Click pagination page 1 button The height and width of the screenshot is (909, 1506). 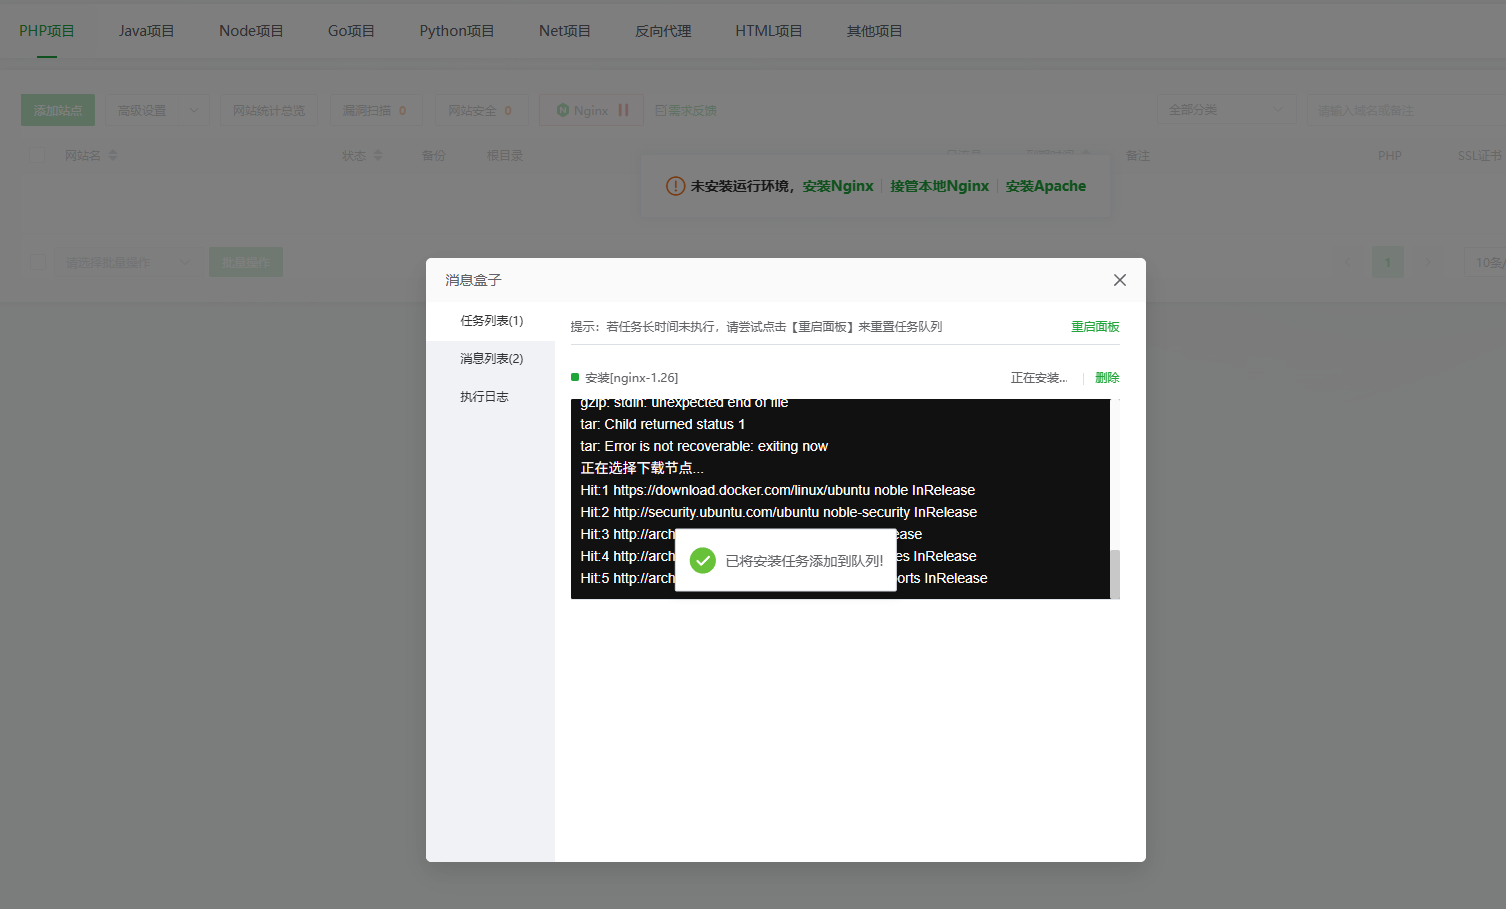click(x=1388, y=262)
